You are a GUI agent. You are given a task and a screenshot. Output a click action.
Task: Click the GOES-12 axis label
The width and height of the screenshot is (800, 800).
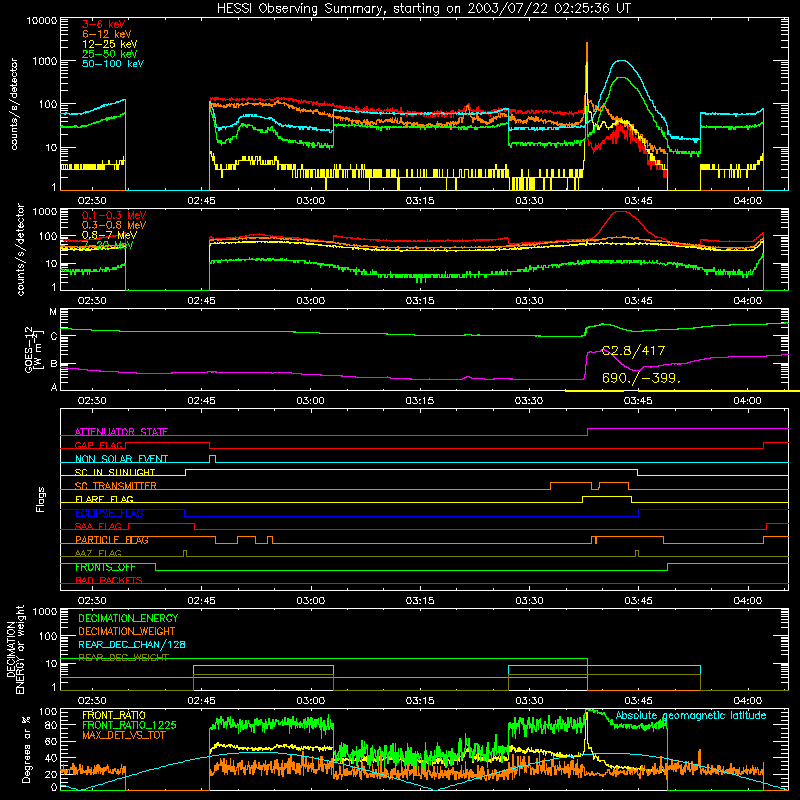tap(33, 349)
